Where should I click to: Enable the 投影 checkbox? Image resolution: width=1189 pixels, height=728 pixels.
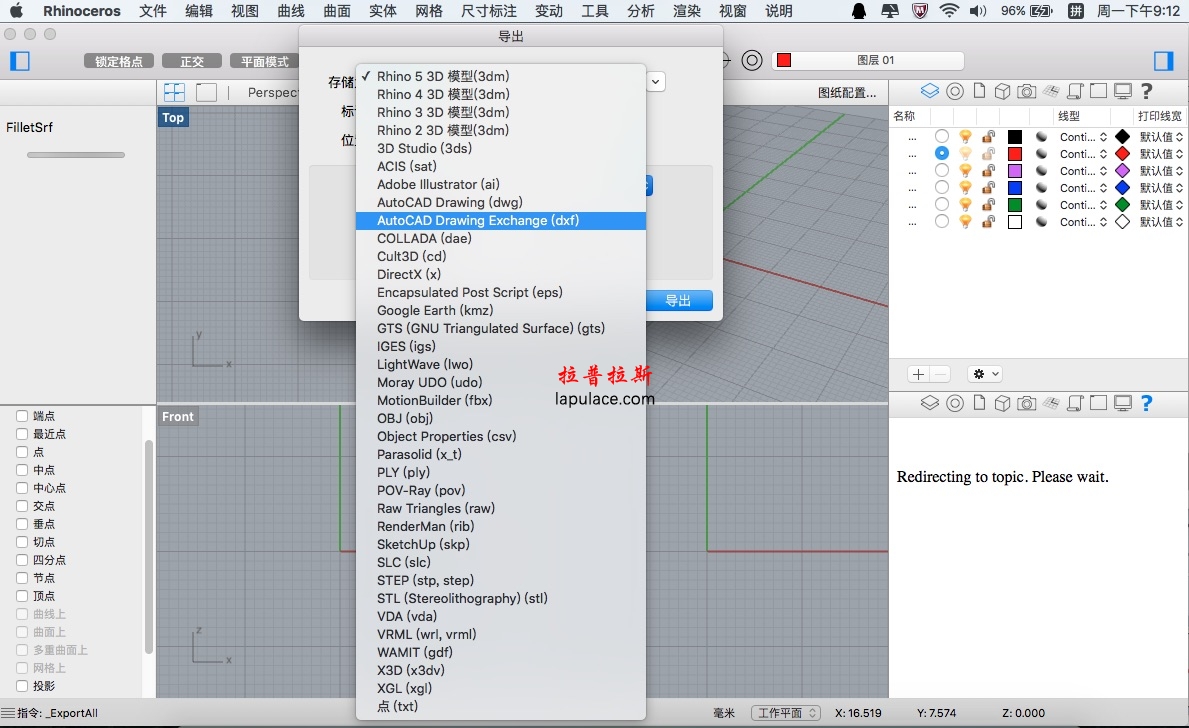pyautogui.click(x=22, y=686)
